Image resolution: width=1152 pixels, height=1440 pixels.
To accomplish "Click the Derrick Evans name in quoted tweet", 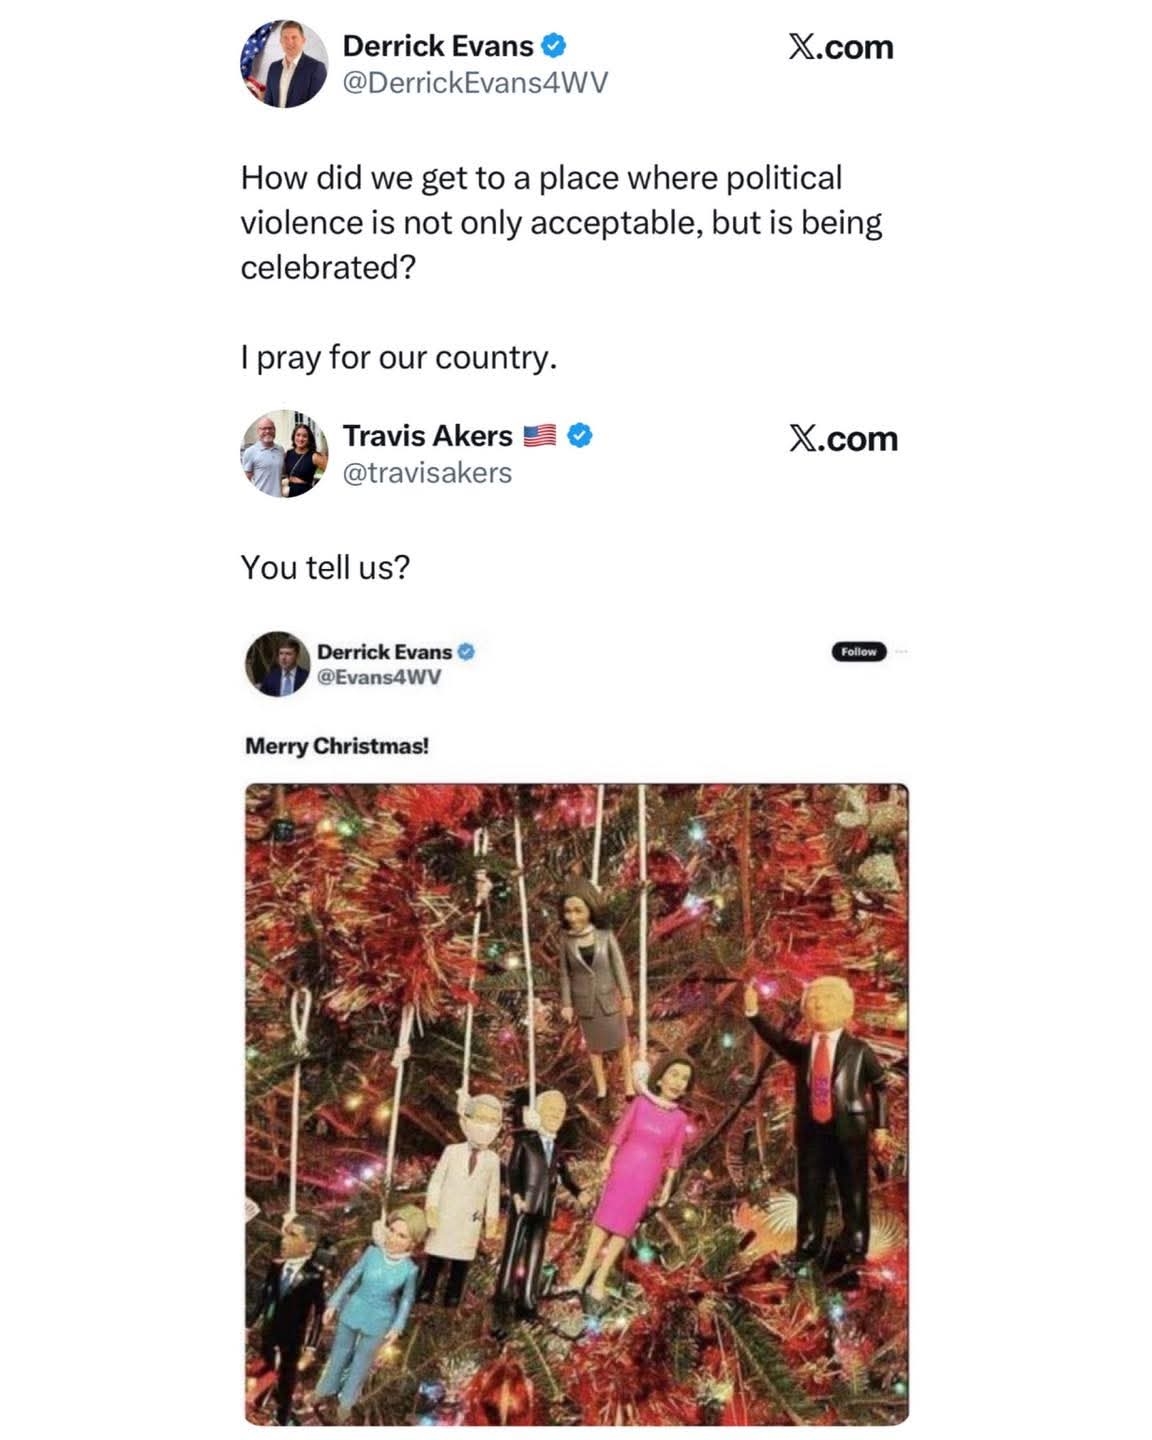I will [384, 652].
